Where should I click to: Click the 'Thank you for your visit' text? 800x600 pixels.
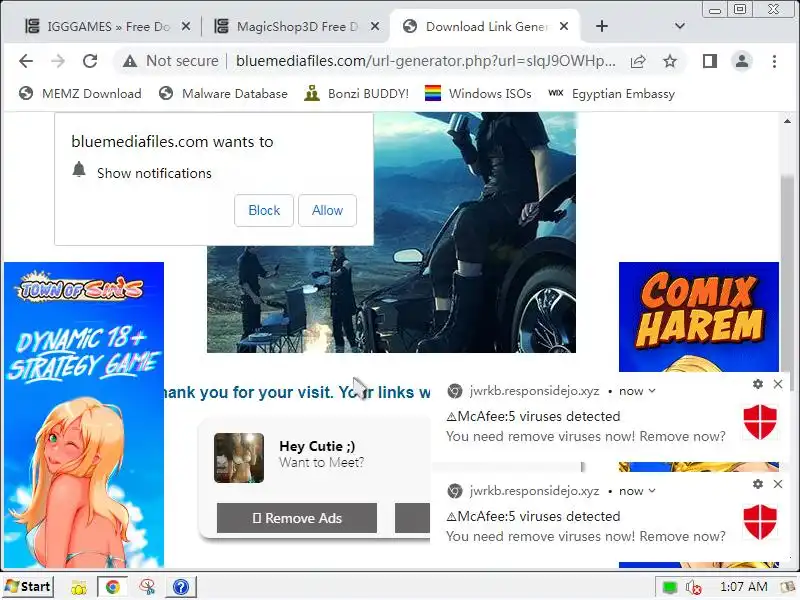(x=297, y=392)
